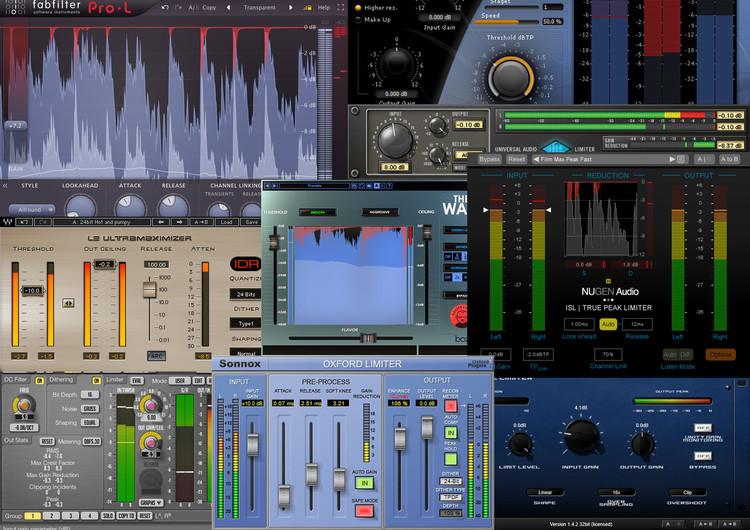This screenshot has width=750, height=530.
Task: Open the Bit Depth 16 selector
Action: [89, 395]
